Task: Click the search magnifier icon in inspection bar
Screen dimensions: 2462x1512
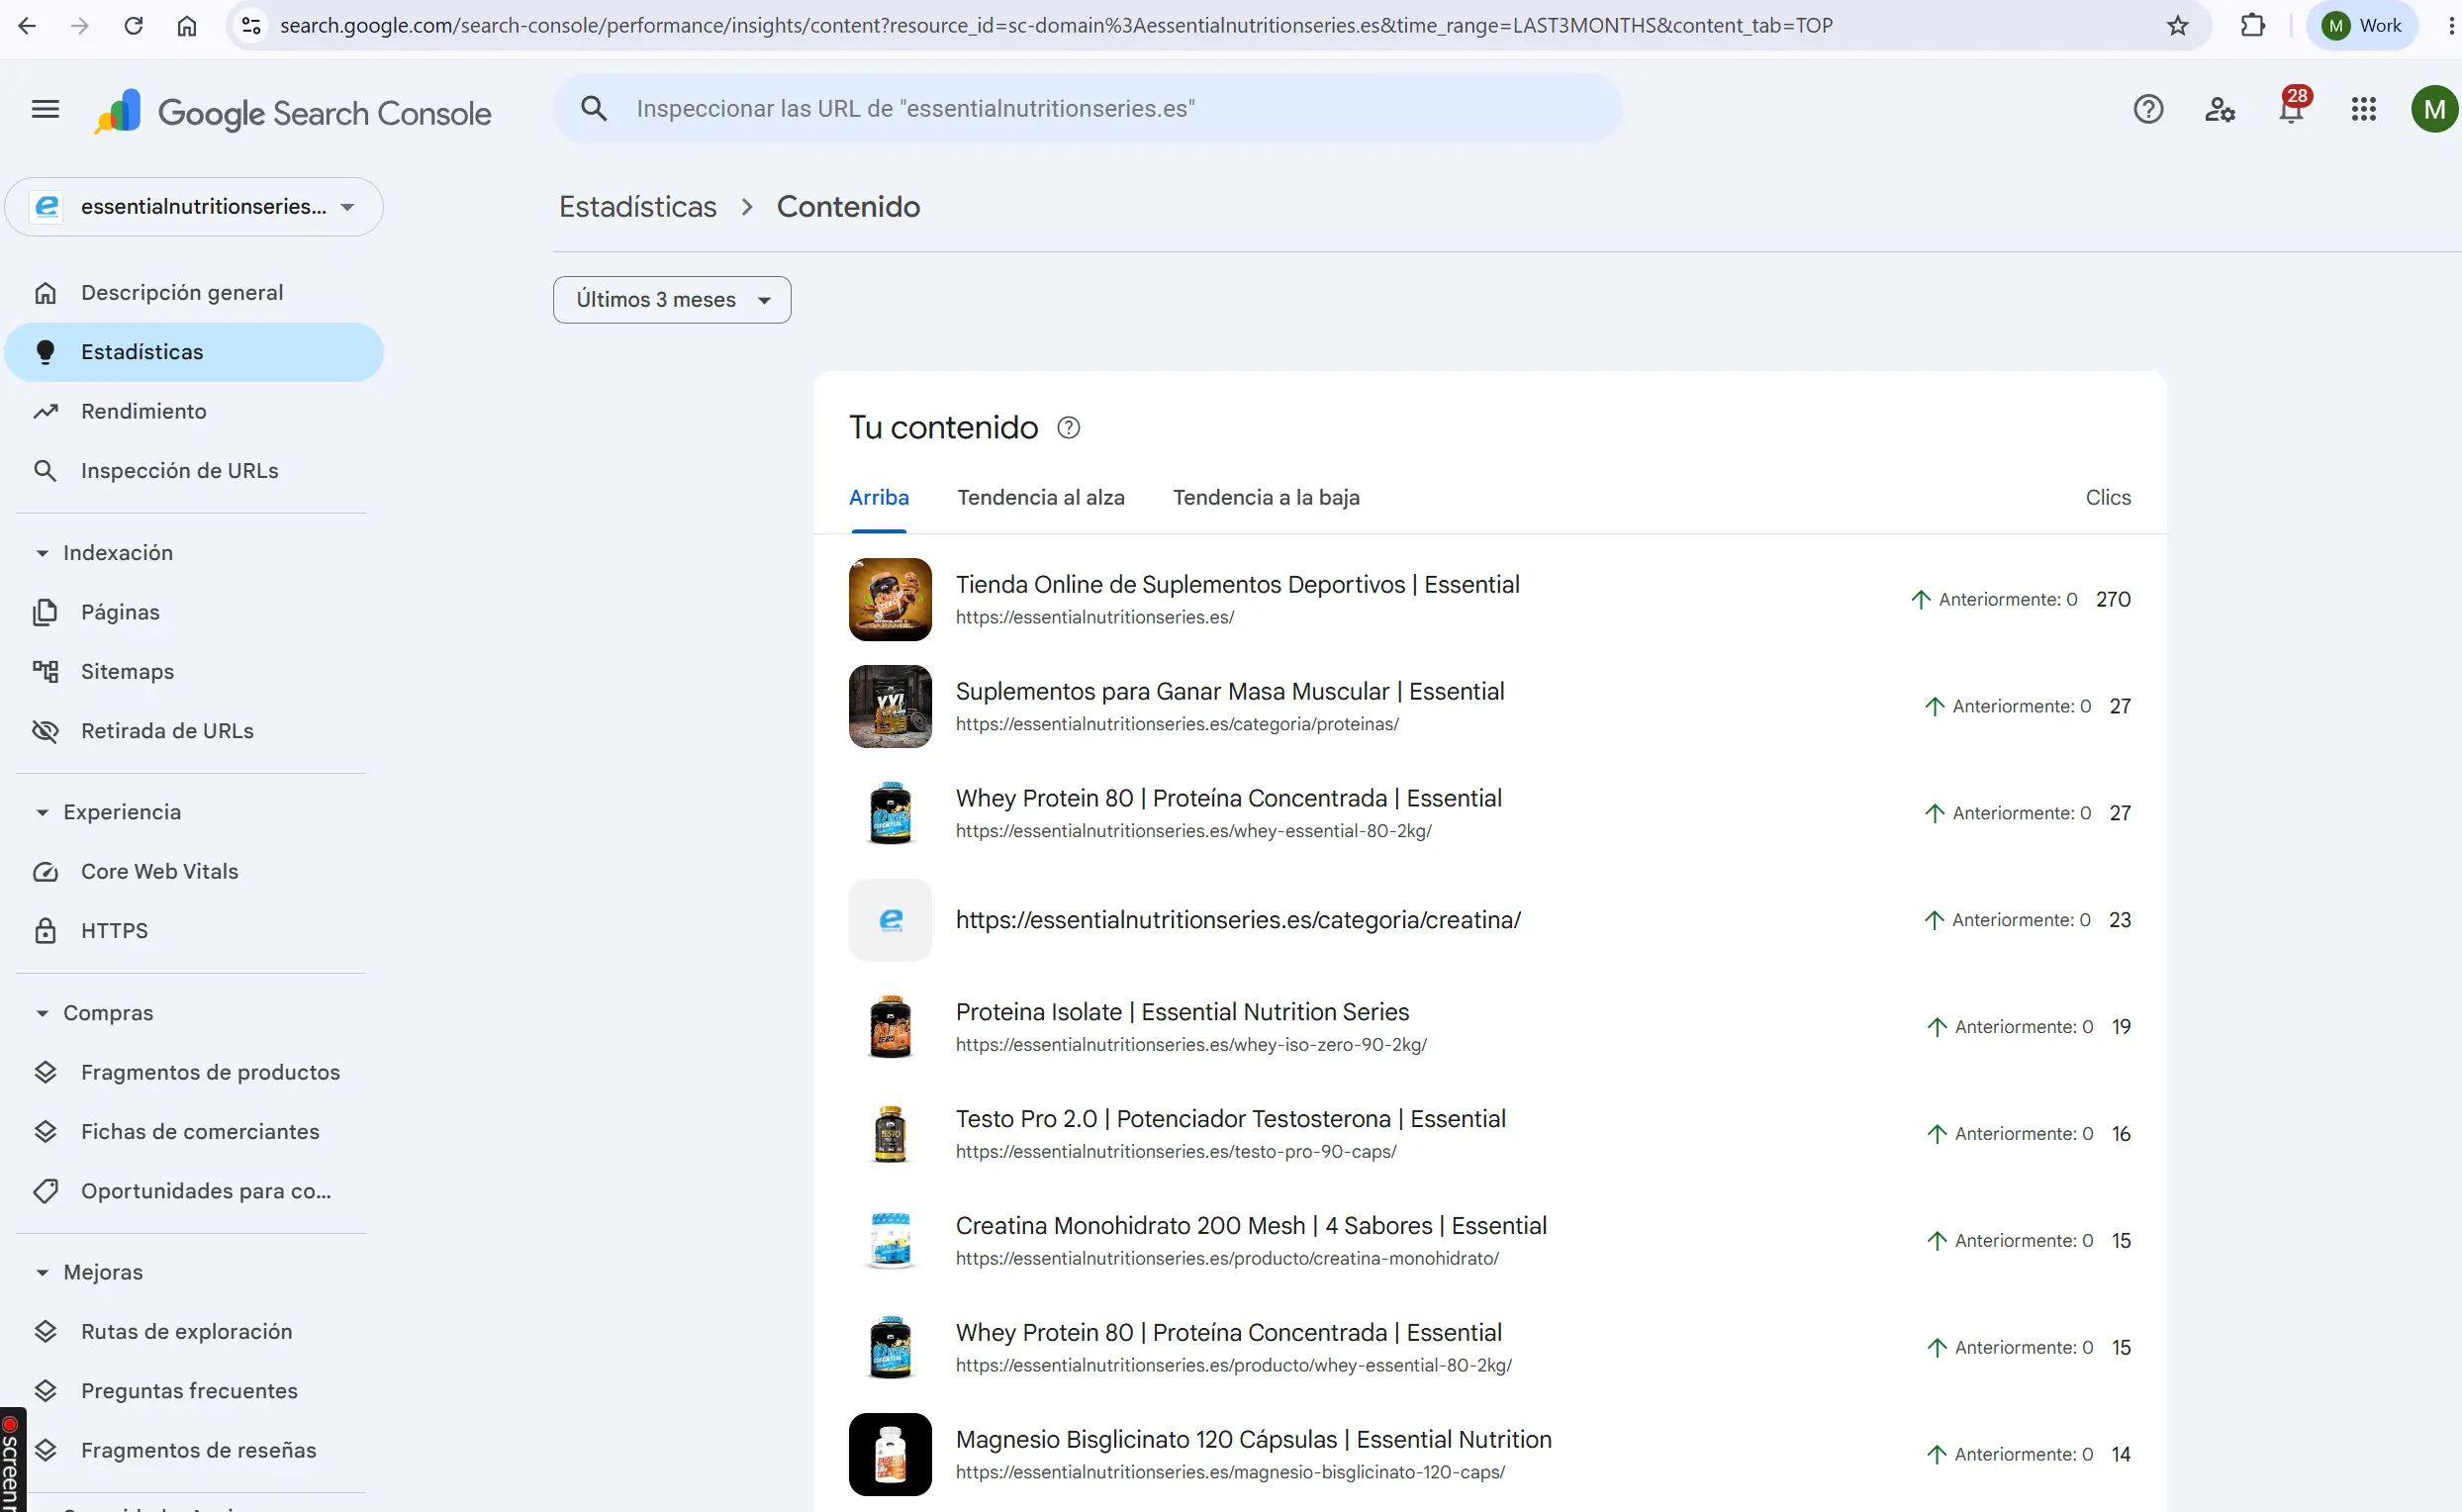Action: (594, 108)
